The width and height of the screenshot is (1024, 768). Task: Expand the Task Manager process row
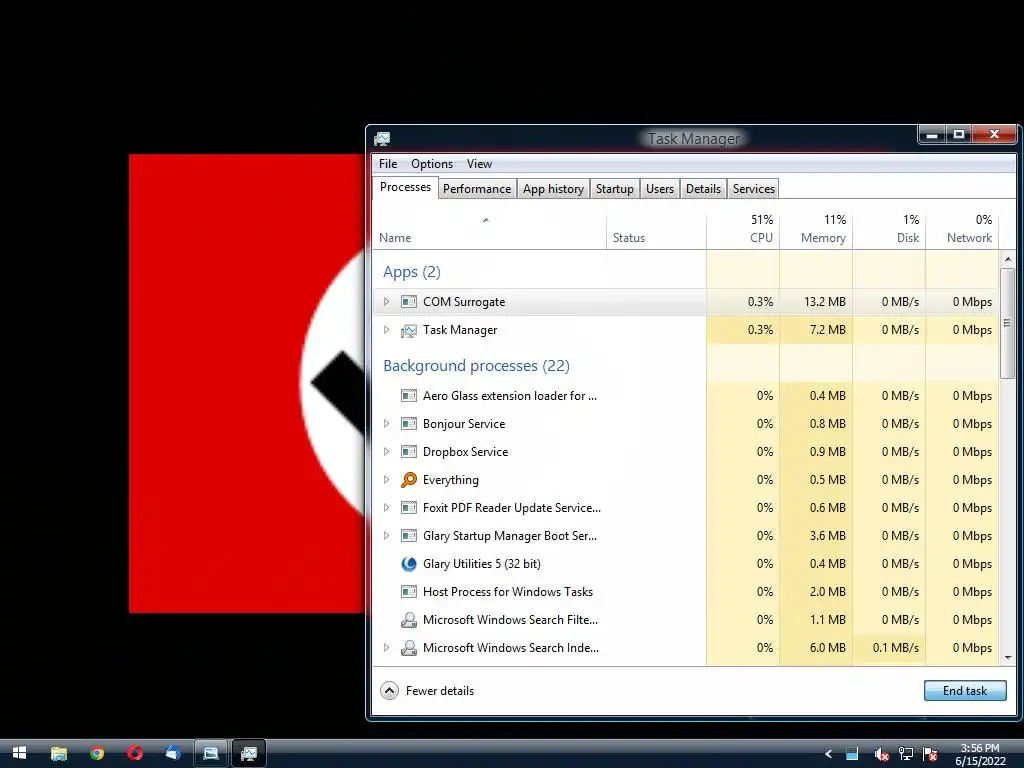(x=387, y=330)
